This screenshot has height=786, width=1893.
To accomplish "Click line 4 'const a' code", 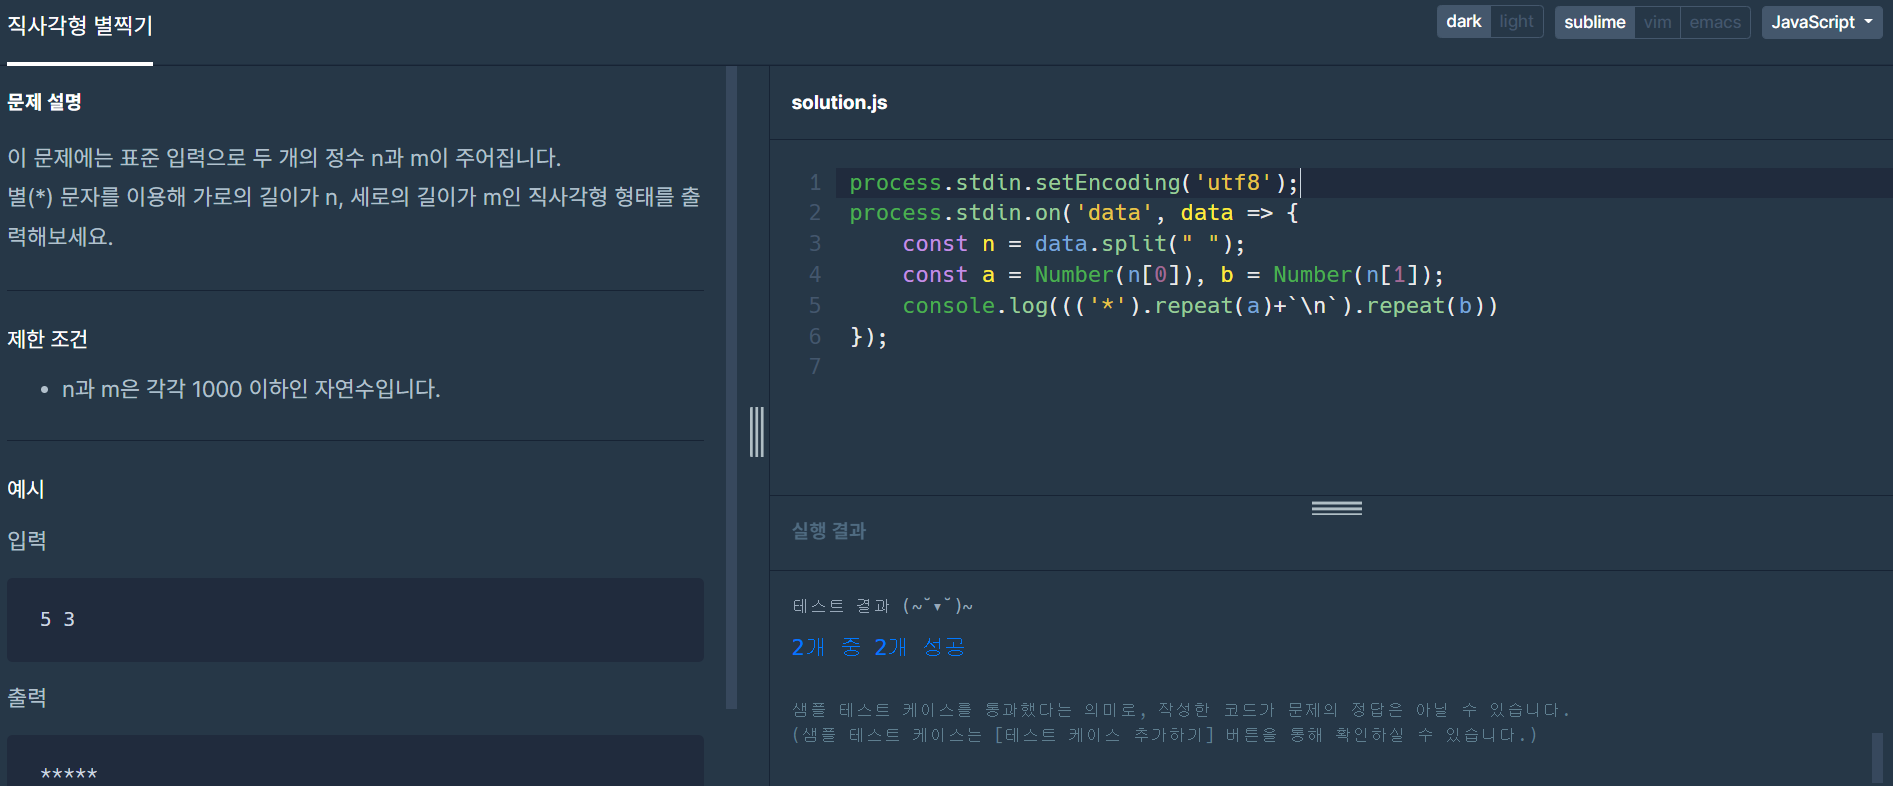I will pyautogui.click(x=1173, y=275).
